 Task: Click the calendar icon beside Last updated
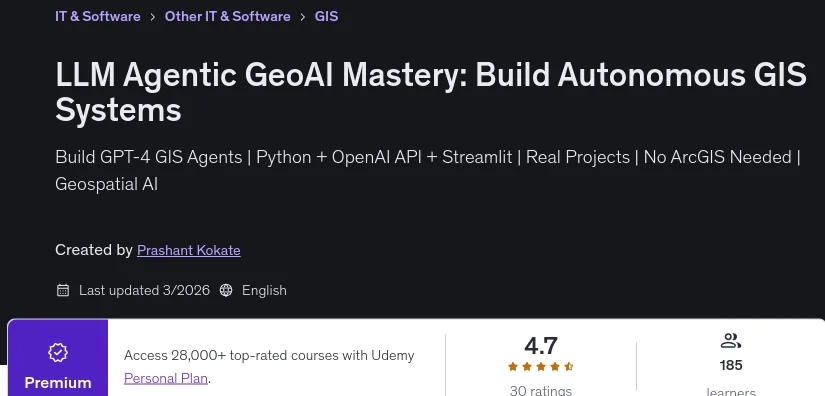pyautogui.click(x=63, y=290)
